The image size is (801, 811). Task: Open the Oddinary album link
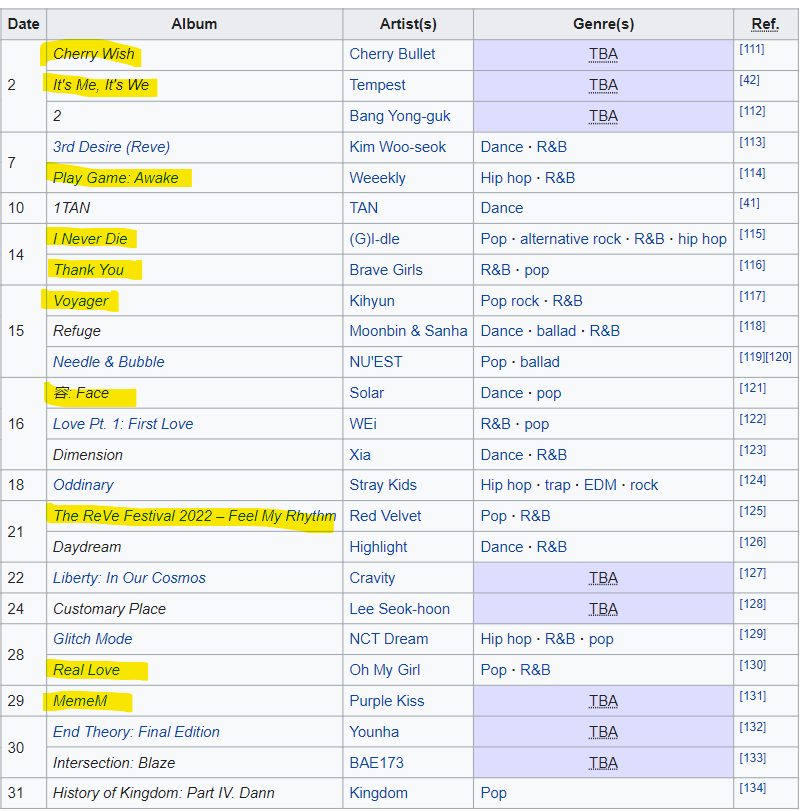83,486
